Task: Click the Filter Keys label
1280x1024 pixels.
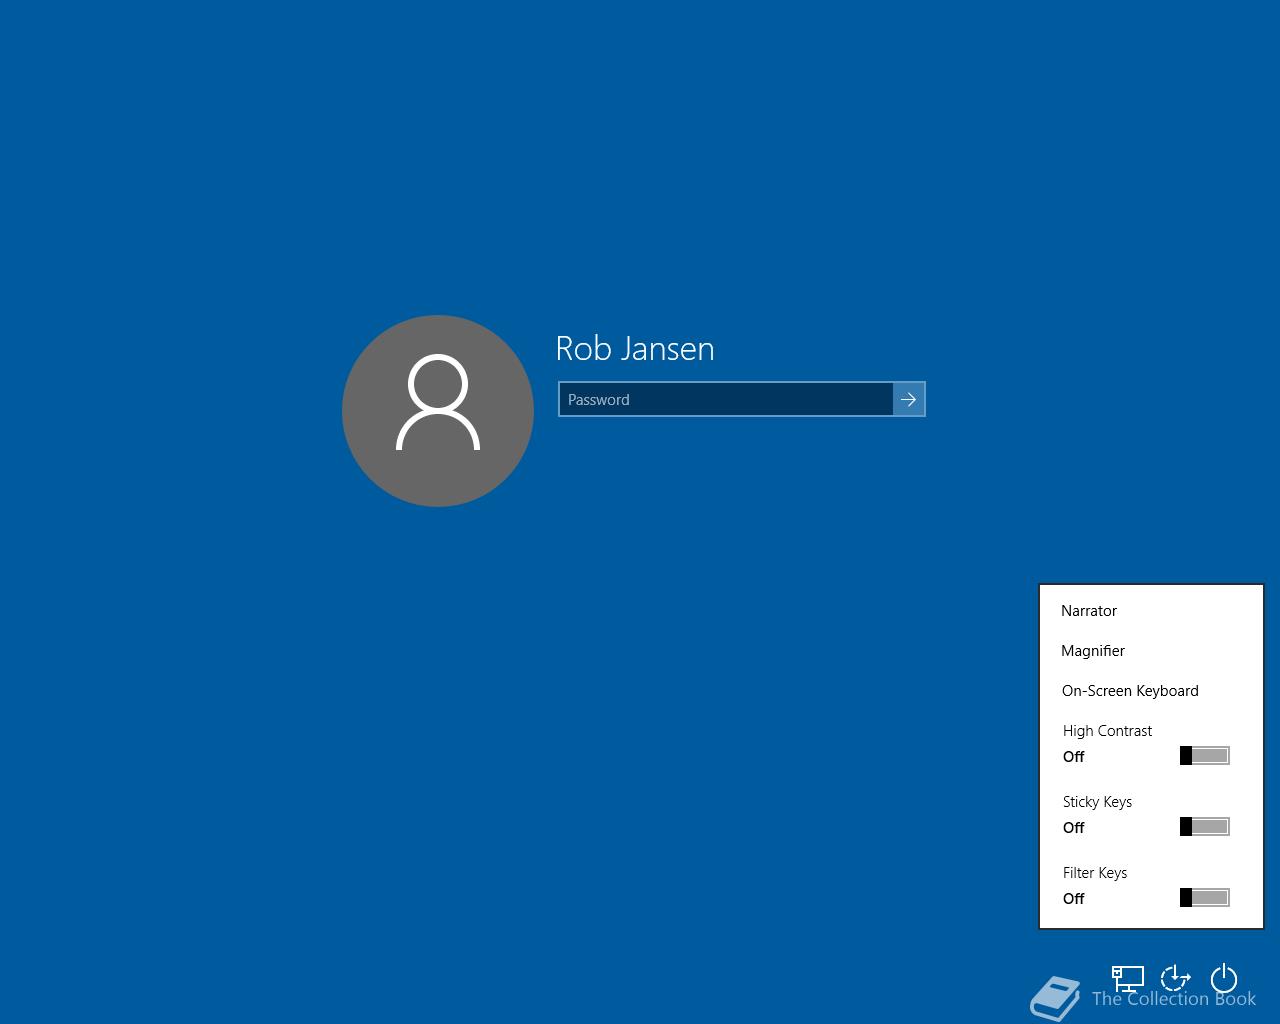Action: coord(1095,873)
